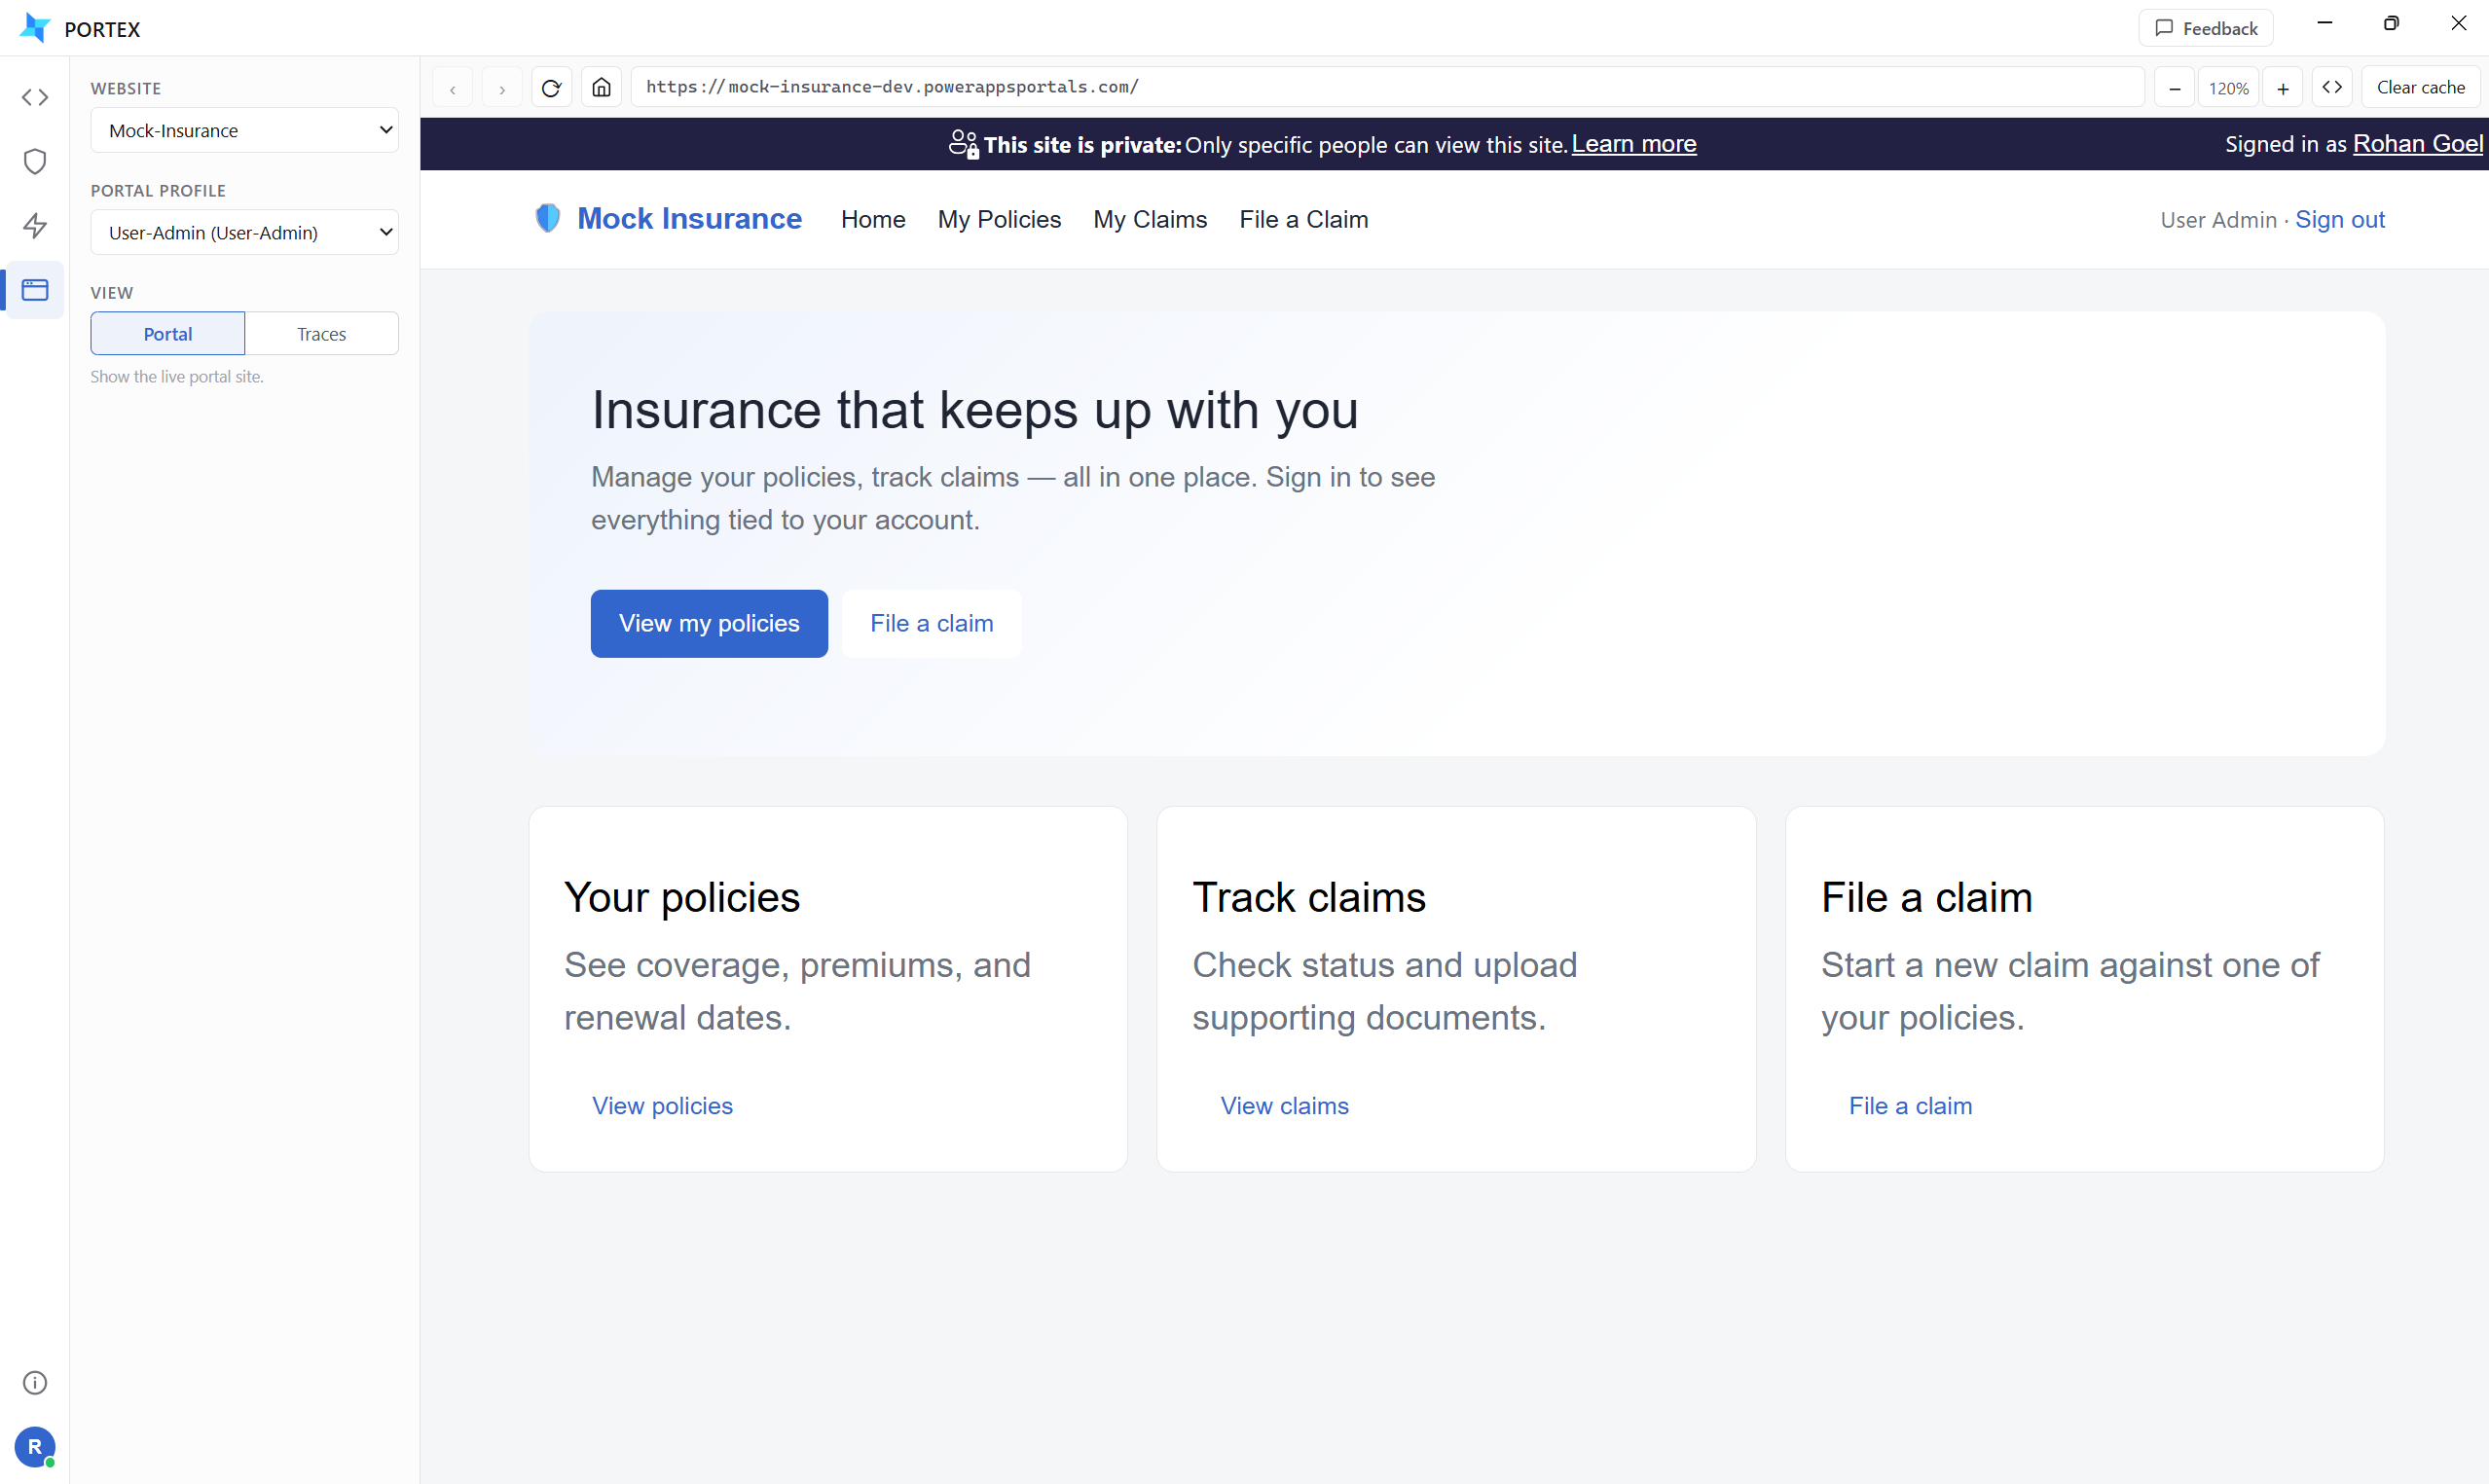Click the 120% zoom level value
Viewport: 2489px width, 1484px height.
coord(2229,88)
